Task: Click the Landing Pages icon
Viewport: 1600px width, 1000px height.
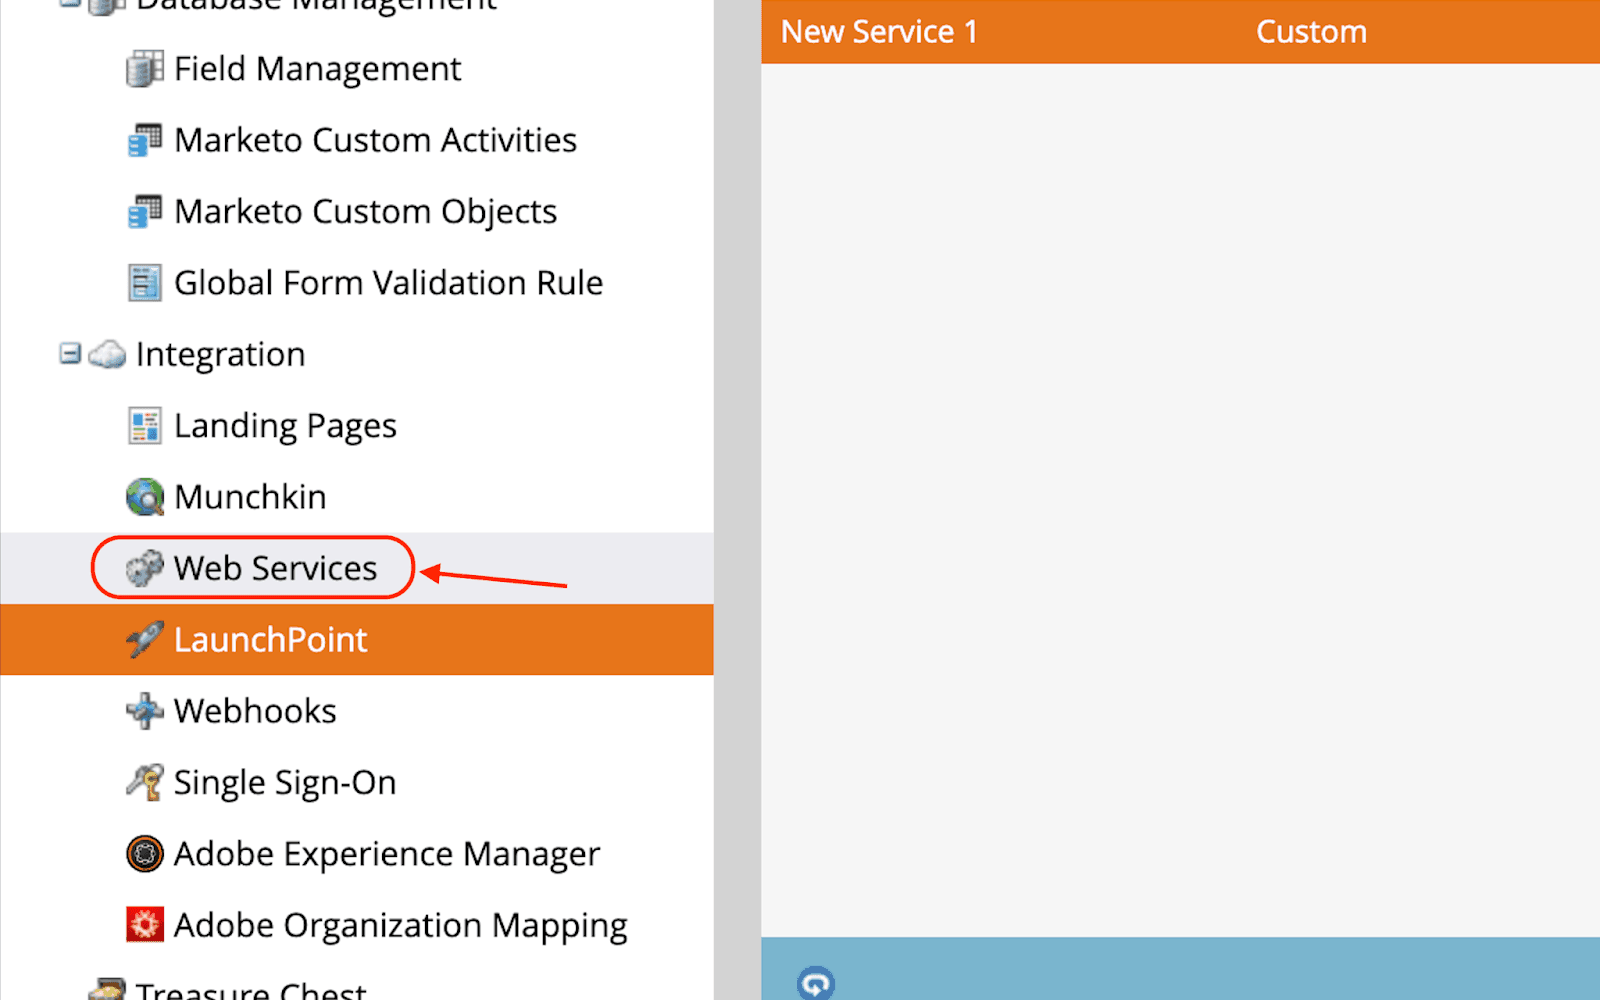Action: (144, 426)
